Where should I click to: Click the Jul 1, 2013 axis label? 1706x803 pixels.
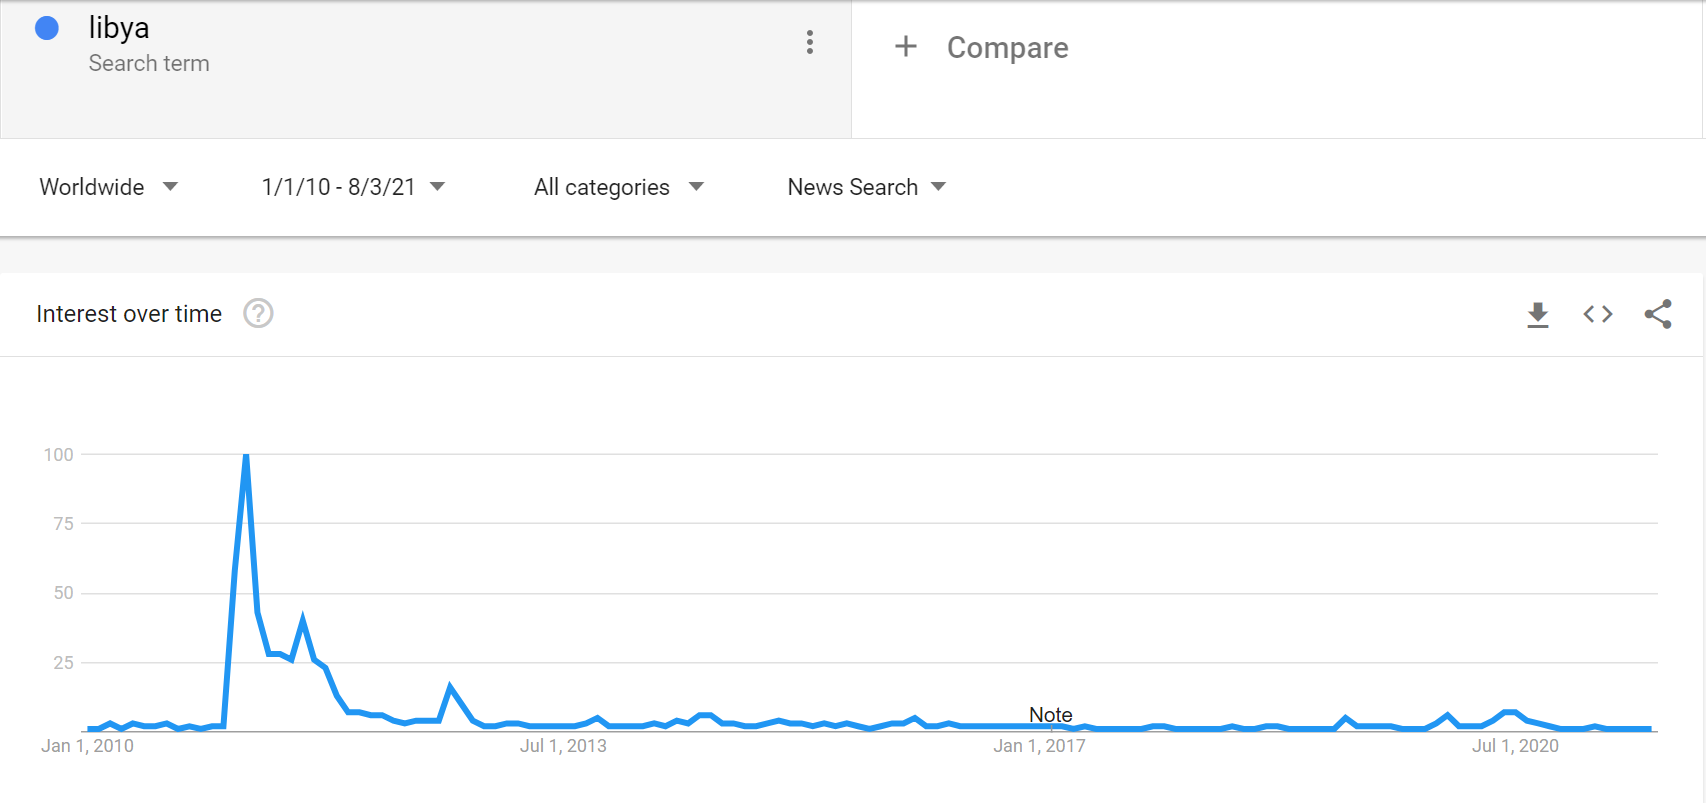(562, 745)
